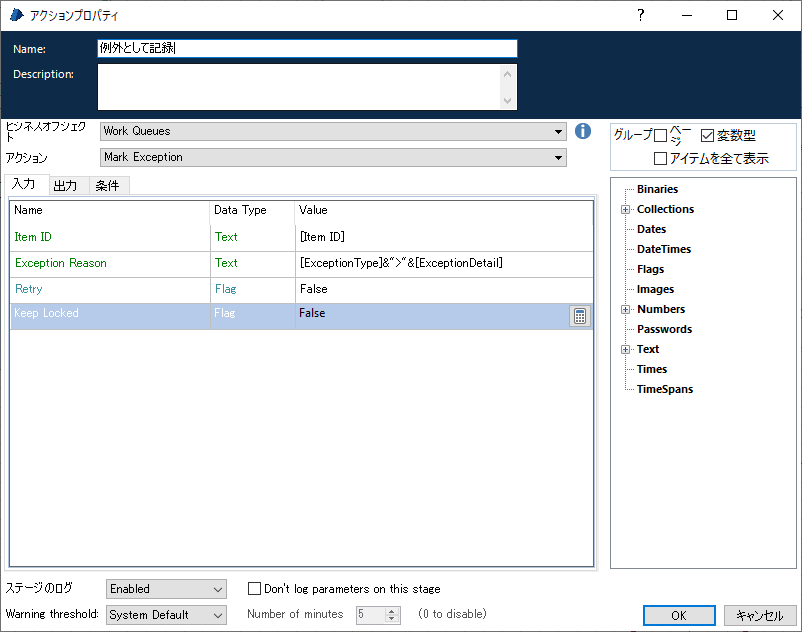Select the TimeSpans tree item

point(665,389)
